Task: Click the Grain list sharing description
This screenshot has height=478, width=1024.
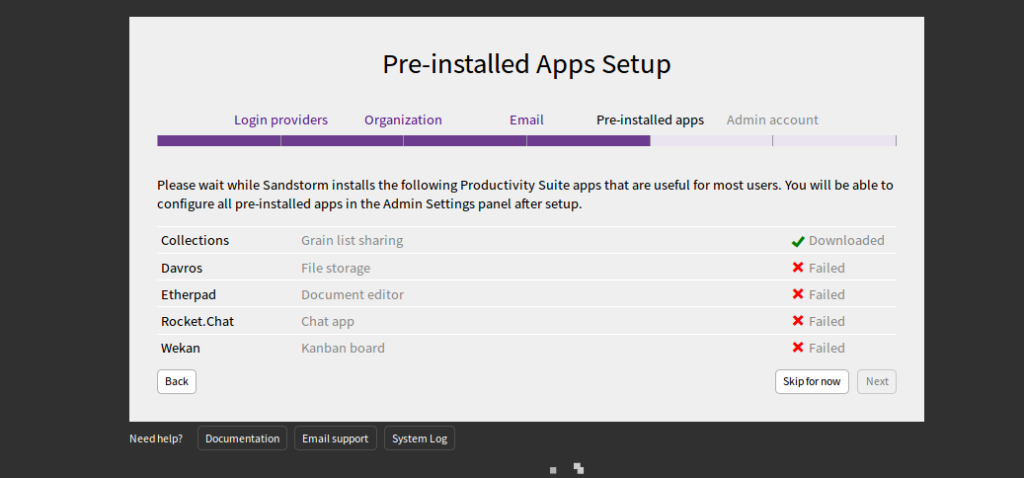Action: [x=352, y=240]
